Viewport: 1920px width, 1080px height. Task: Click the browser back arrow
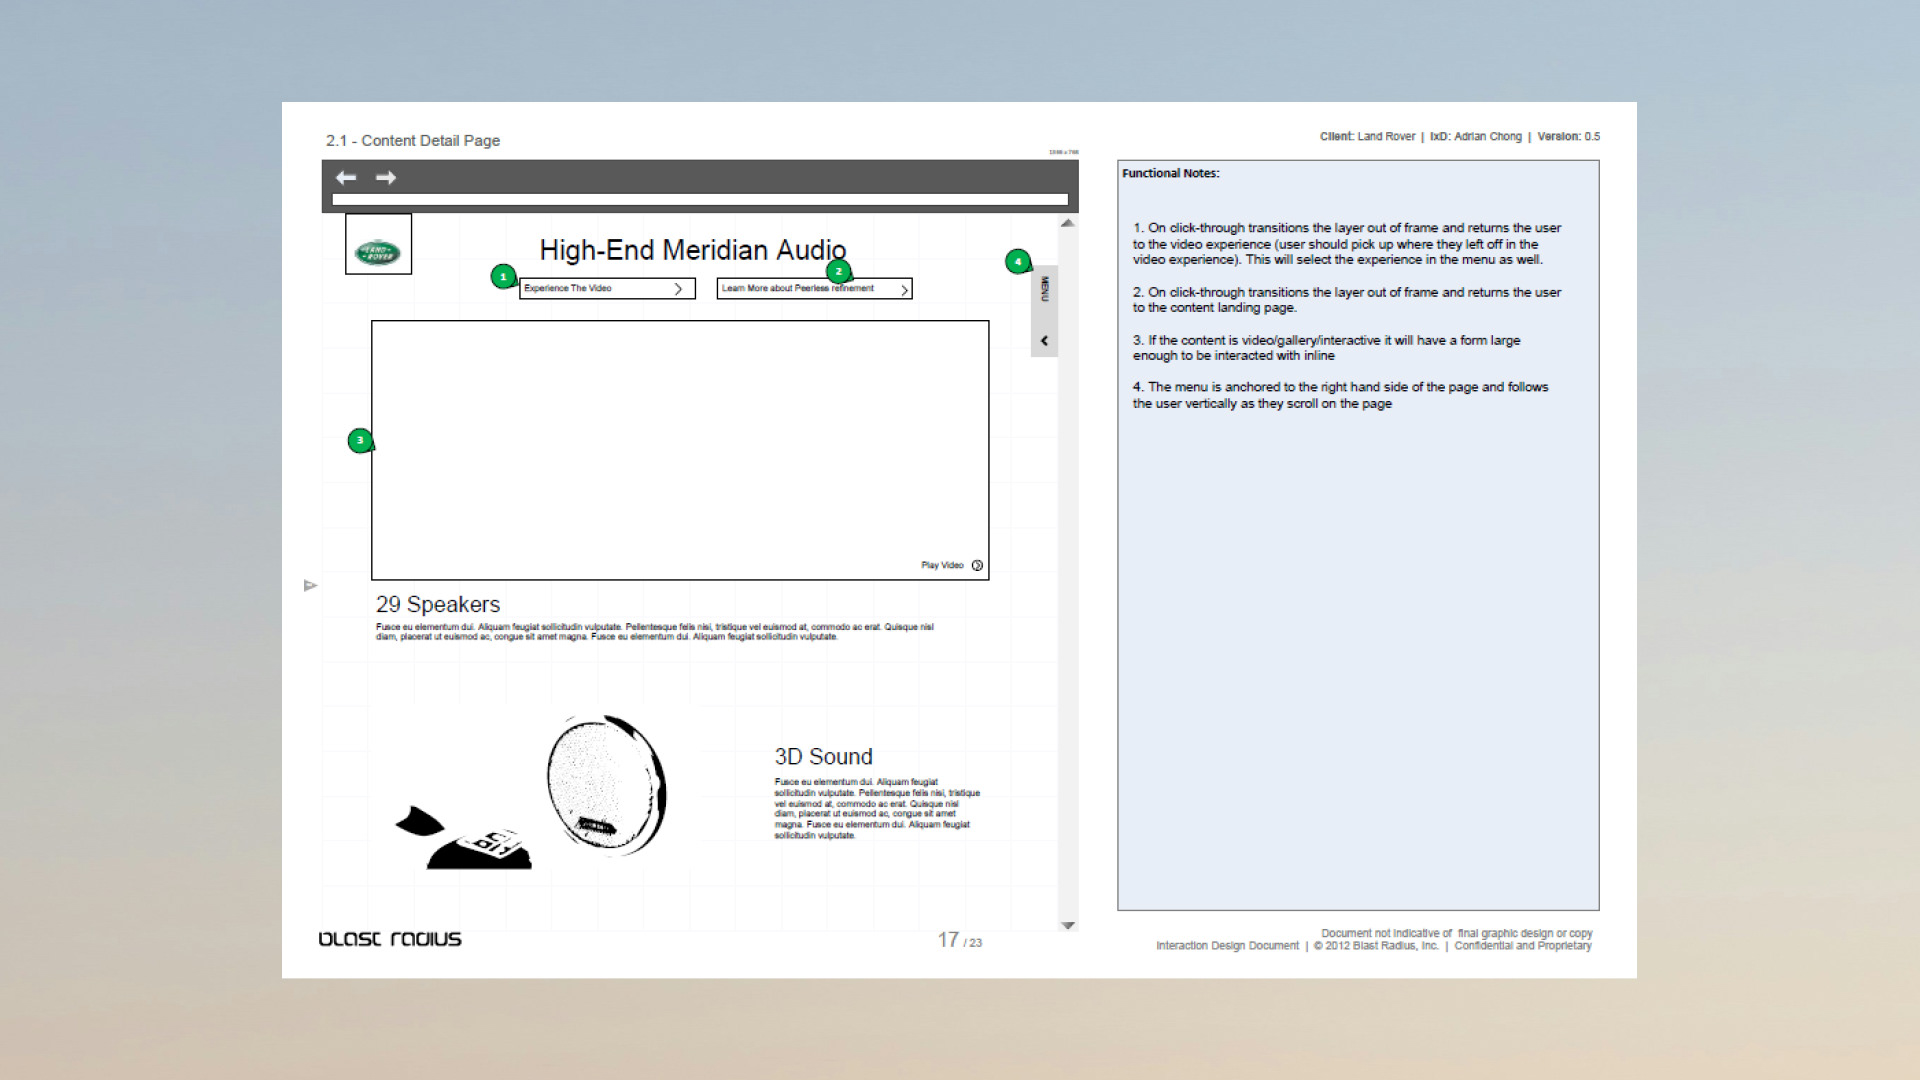(x=346, y=178)
